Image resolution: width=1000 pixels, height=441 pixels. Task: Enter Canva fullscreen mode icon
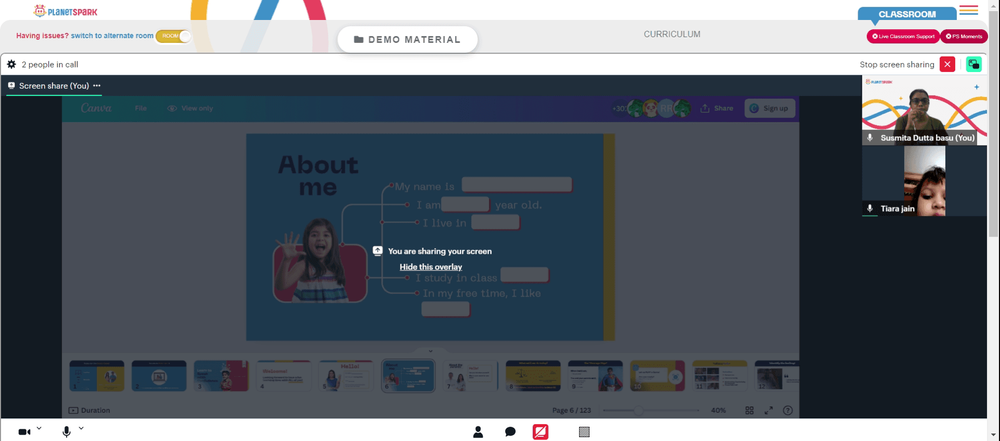(768, 410)
